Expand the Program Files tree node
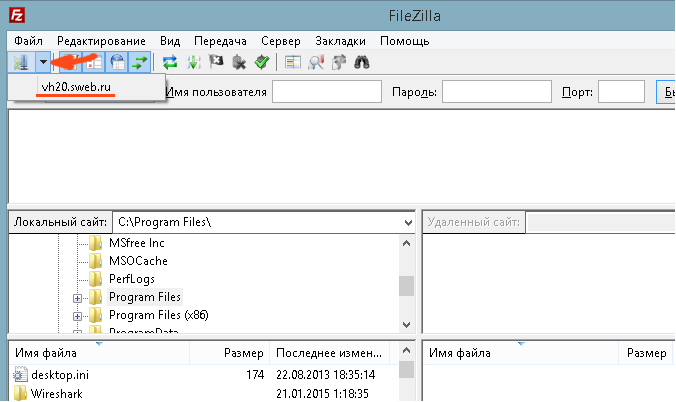Viewport: 676px width, 402px height. point(77,298)
